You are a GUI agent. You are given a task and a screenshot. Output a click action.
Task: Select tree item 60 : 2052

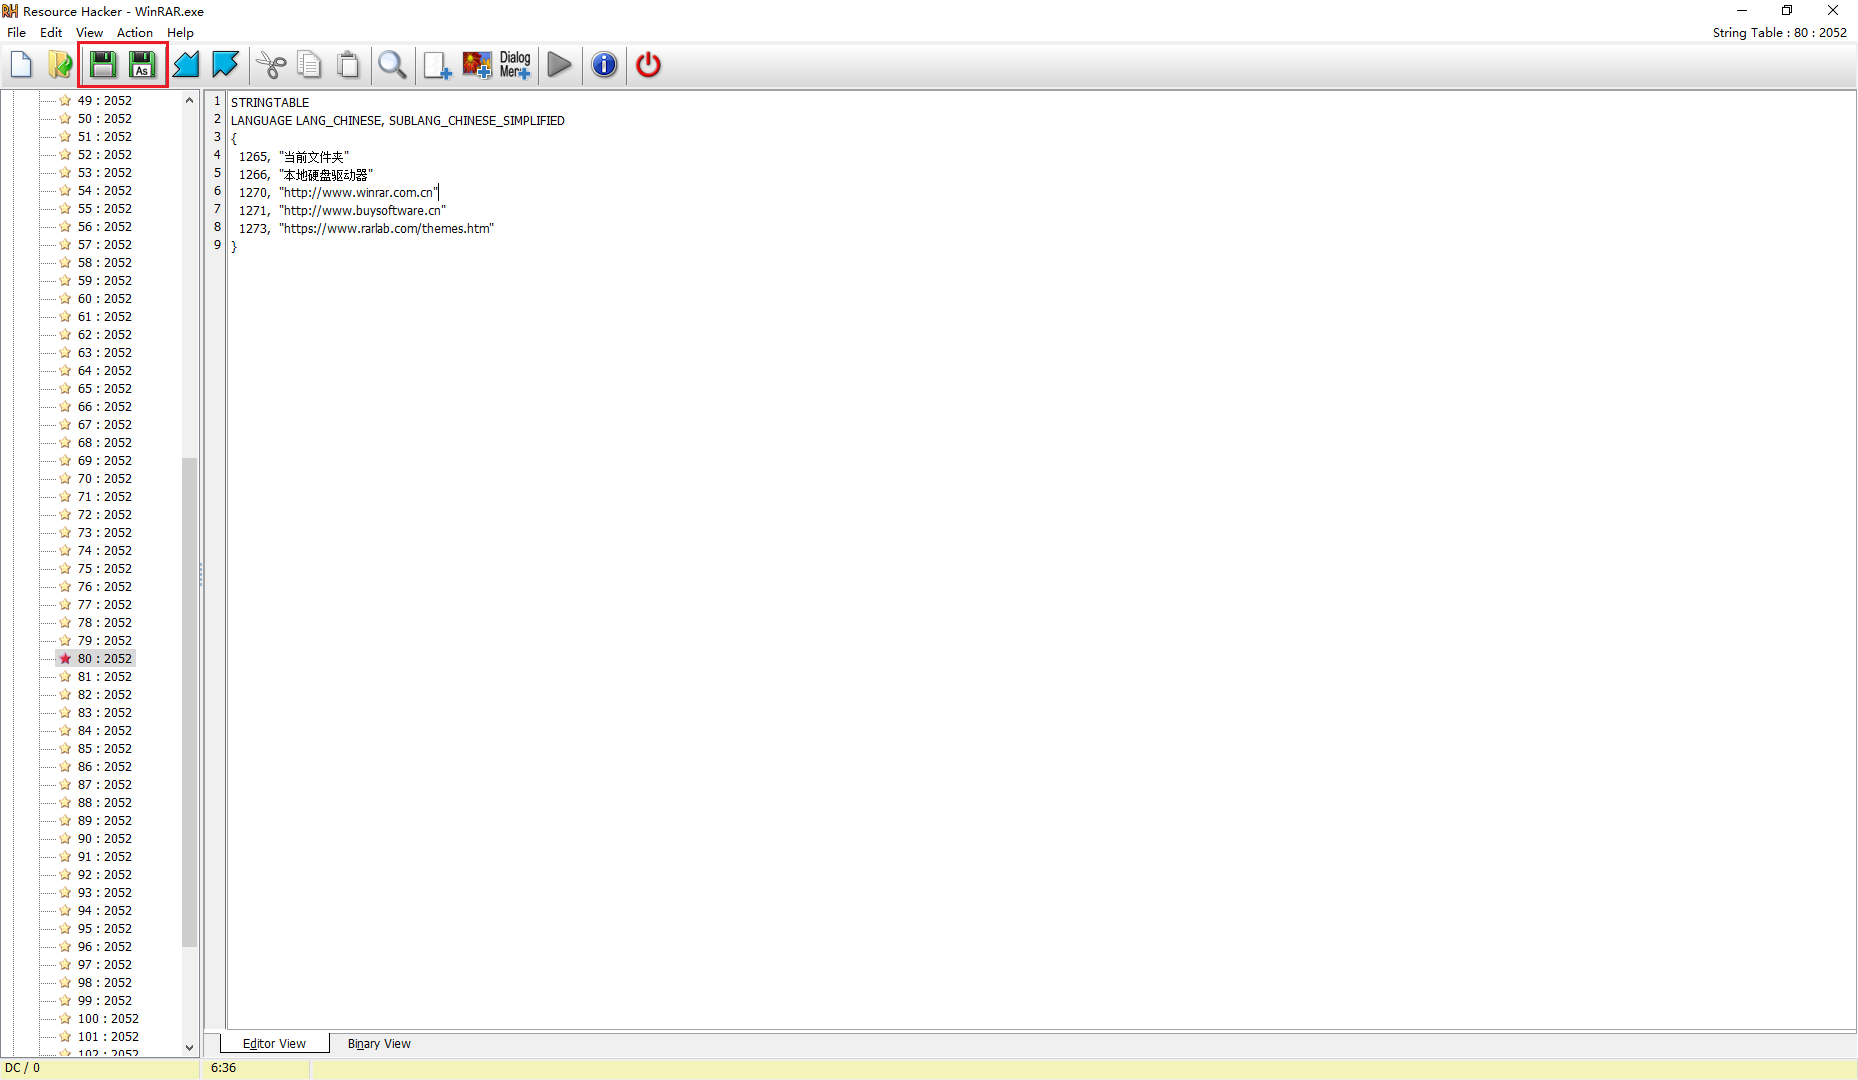[105, 298]
